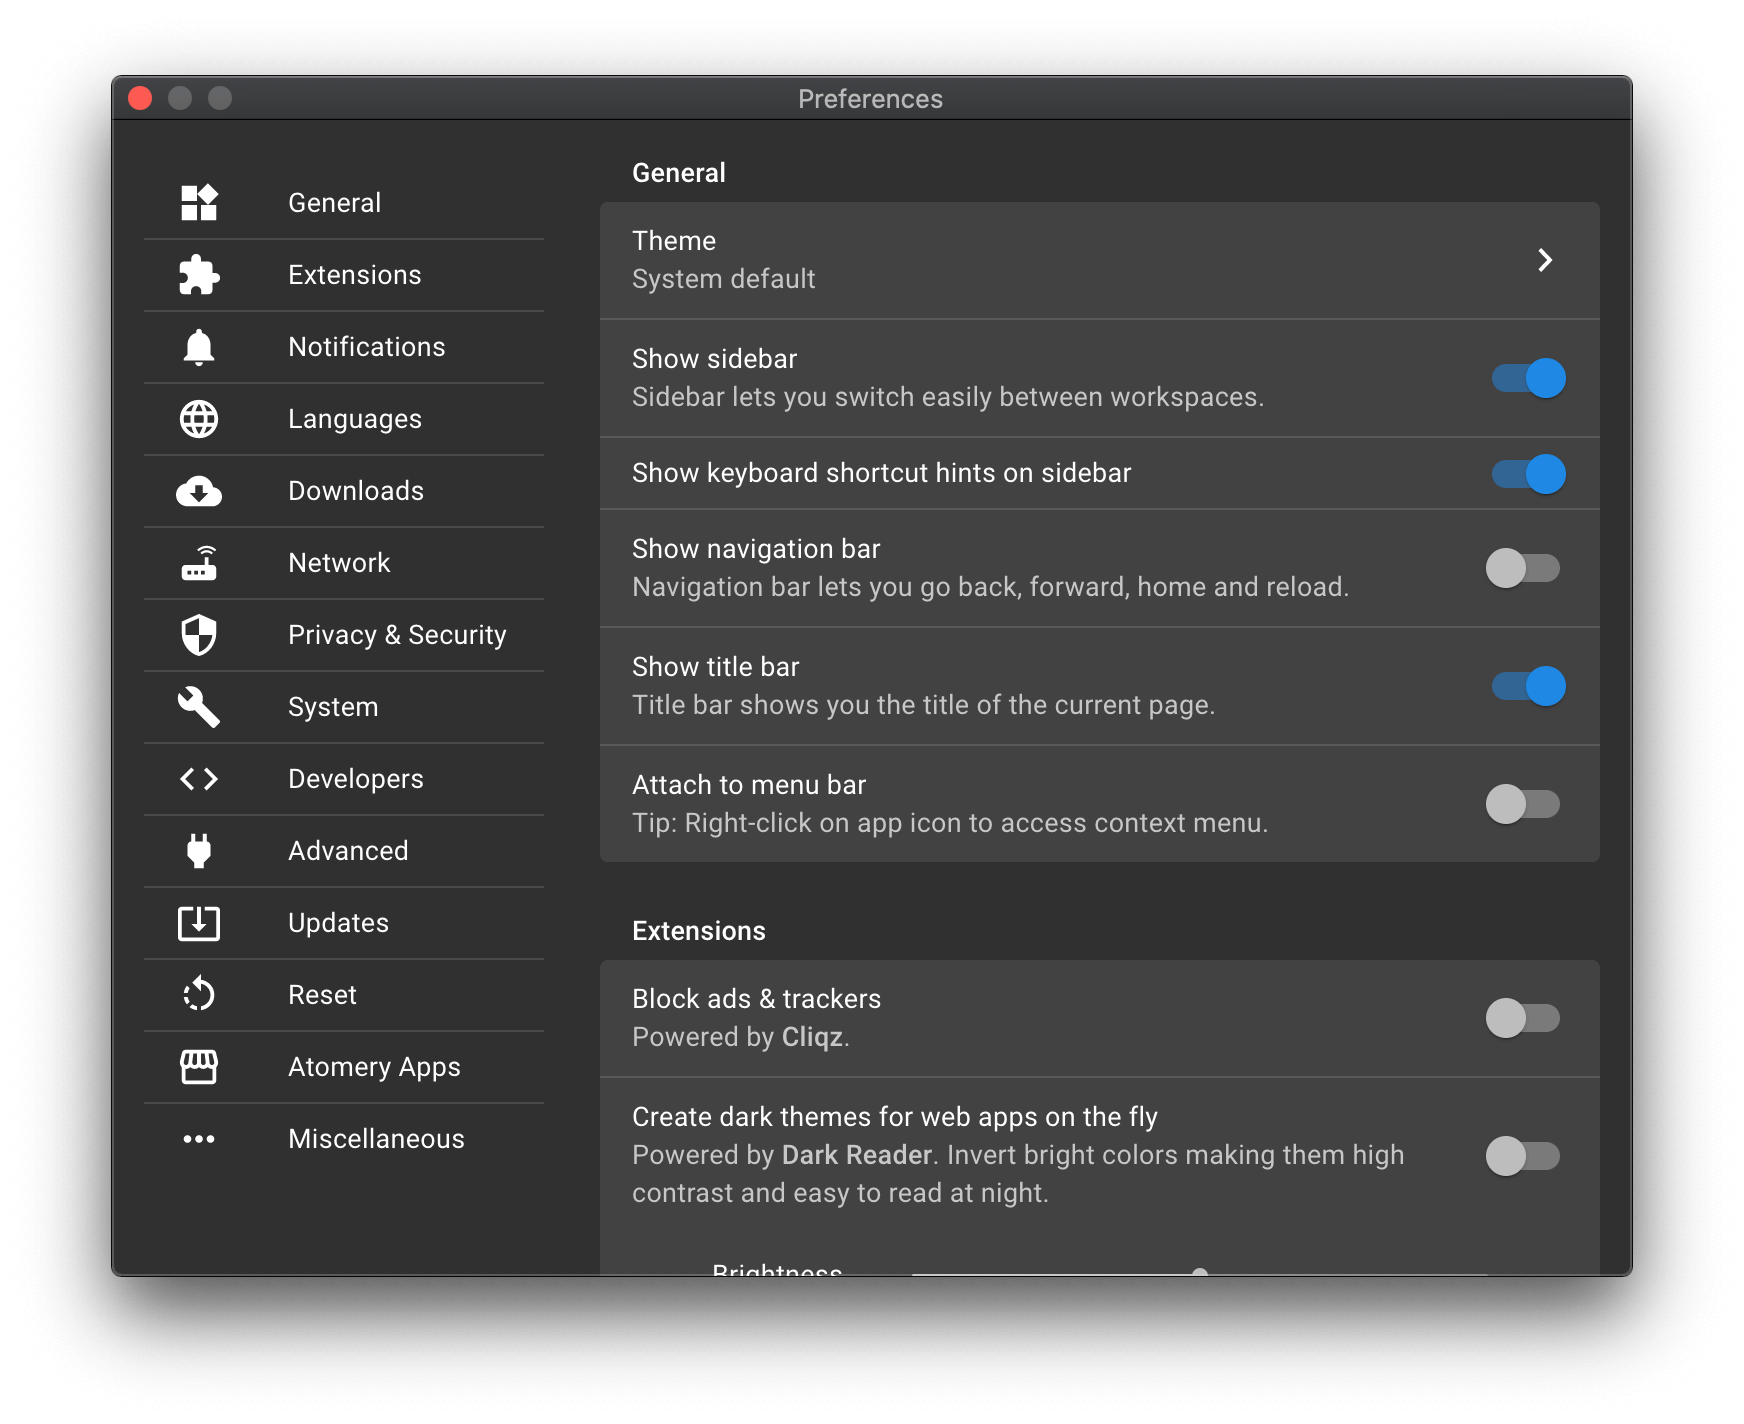Click the Advanced power plug icon
This screenshot has width=1744, height=1424.
[199, 851]
